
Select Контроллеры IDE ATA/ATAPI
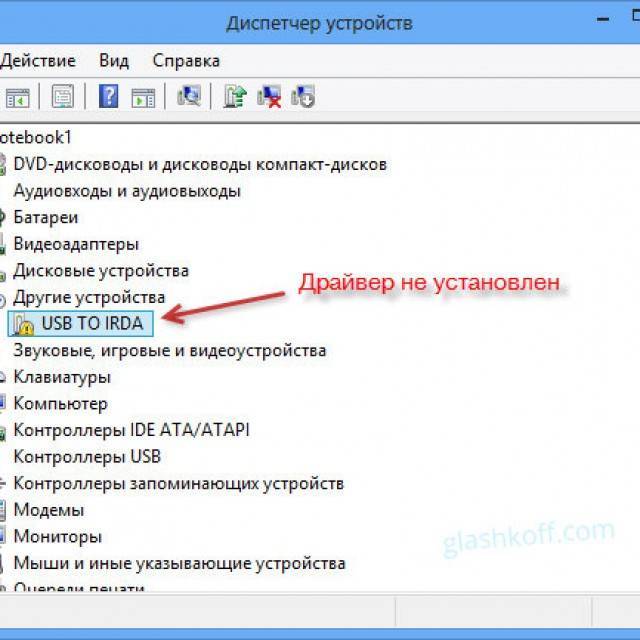131,430
